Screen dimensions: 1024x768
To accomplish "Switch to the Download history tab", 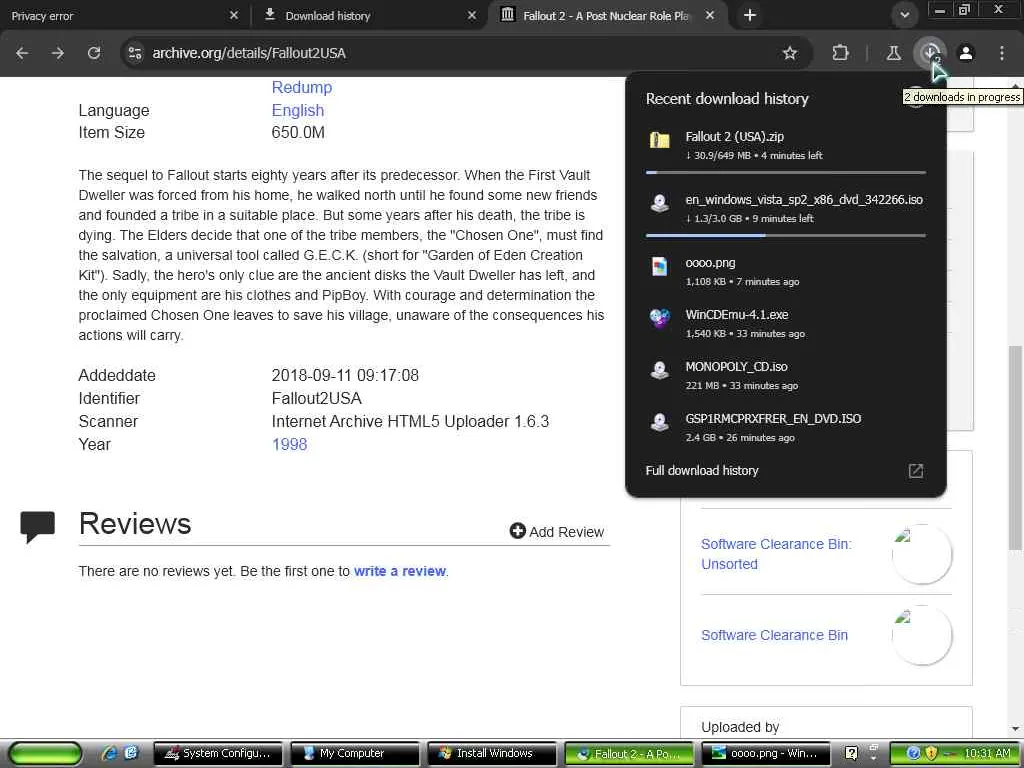I will pyautogui.click(x=369, y=15).
